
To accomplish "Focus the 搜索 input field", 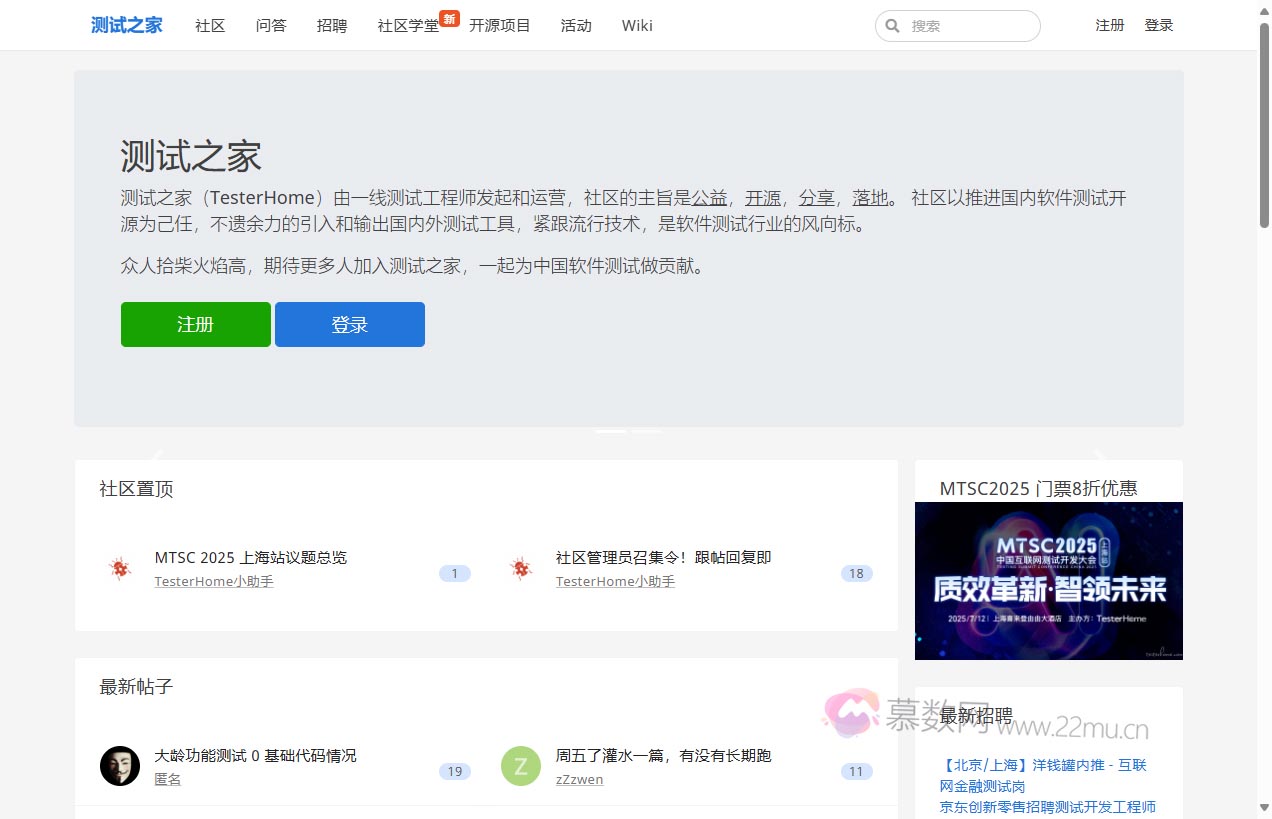I will 970,26.
